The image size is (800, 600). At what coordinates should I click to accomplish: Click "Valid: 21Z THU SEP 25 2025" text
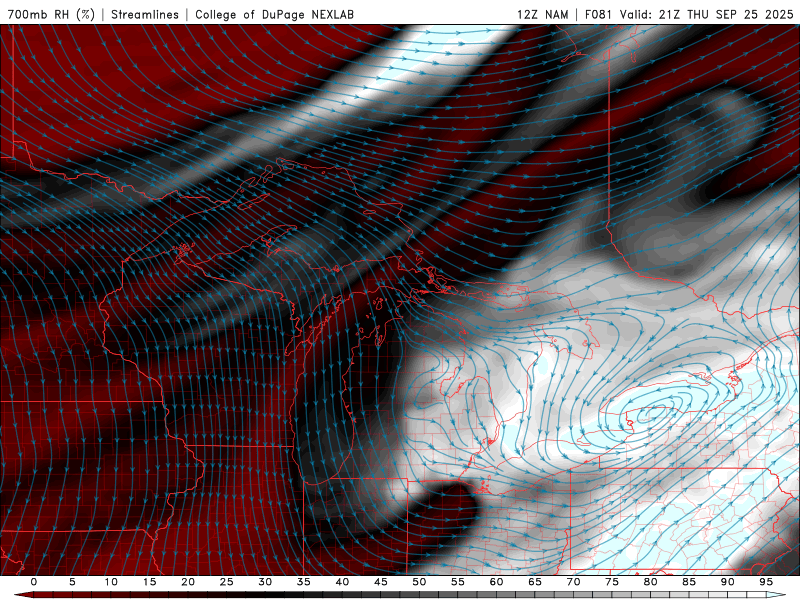pyautogui.click(x=707, y=14)
